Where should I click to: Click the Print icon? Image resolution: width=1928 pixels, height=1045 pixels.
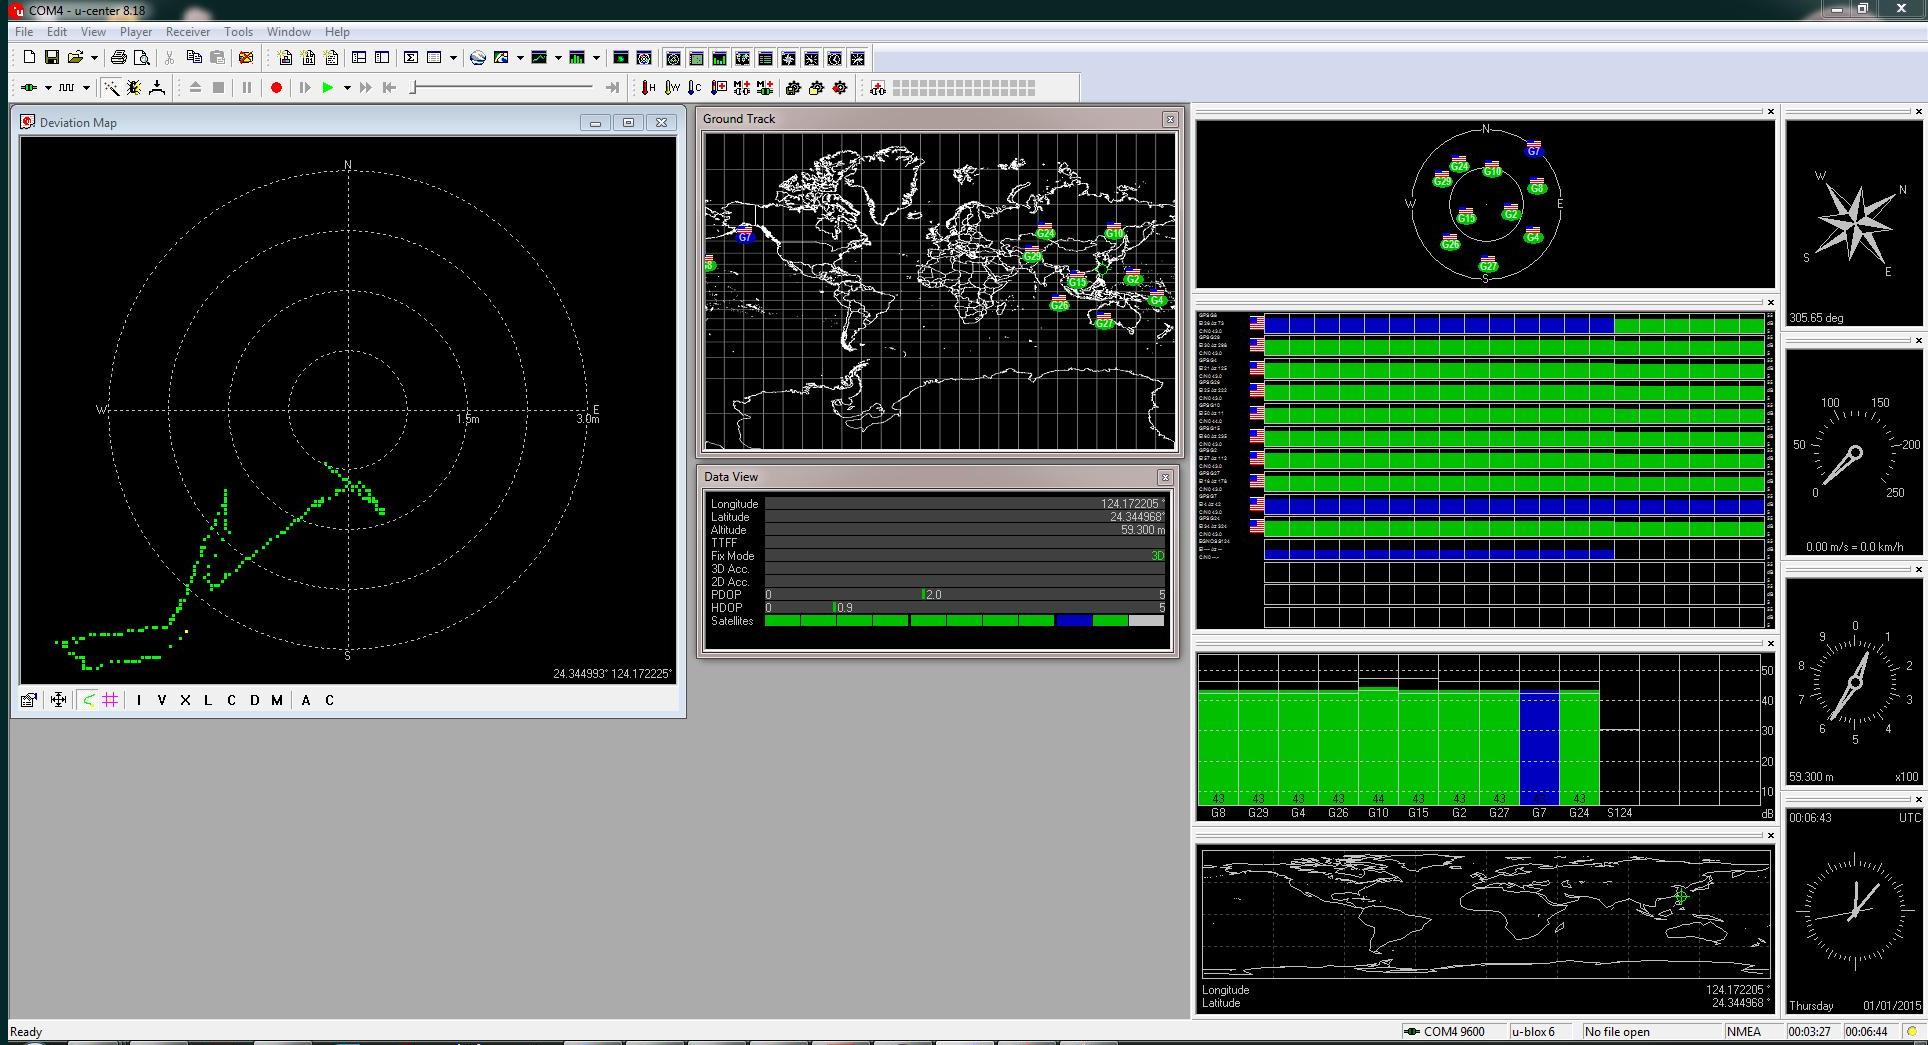click(119, 58)
